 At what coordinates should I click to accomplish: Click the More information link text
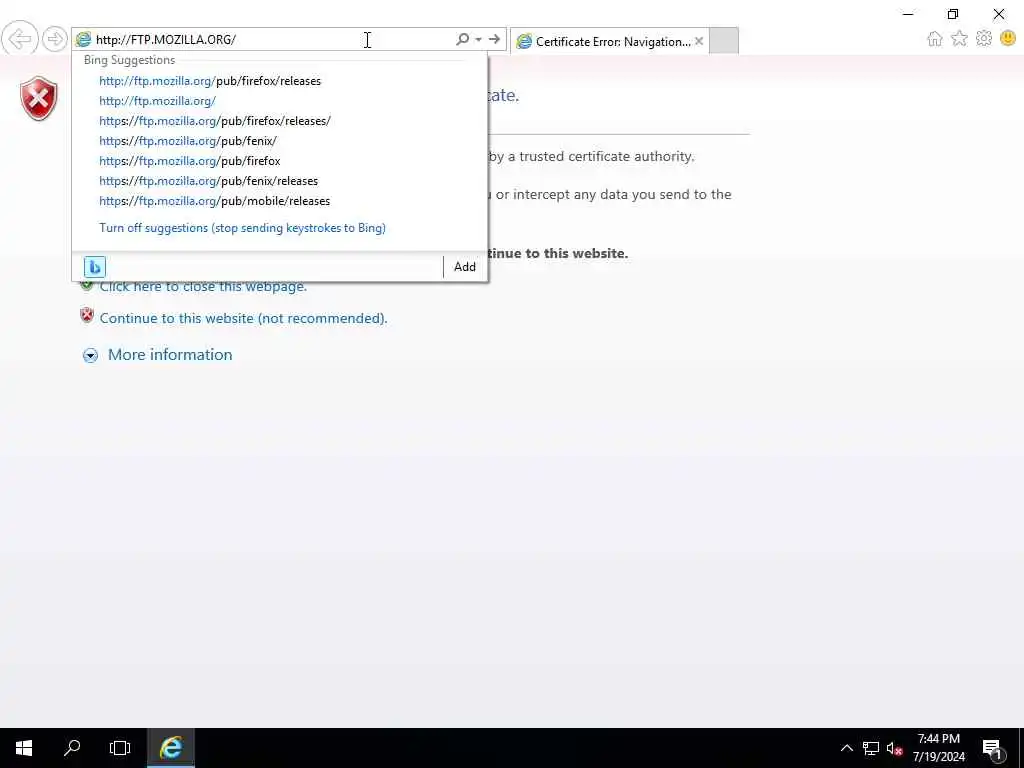[170, 355]
